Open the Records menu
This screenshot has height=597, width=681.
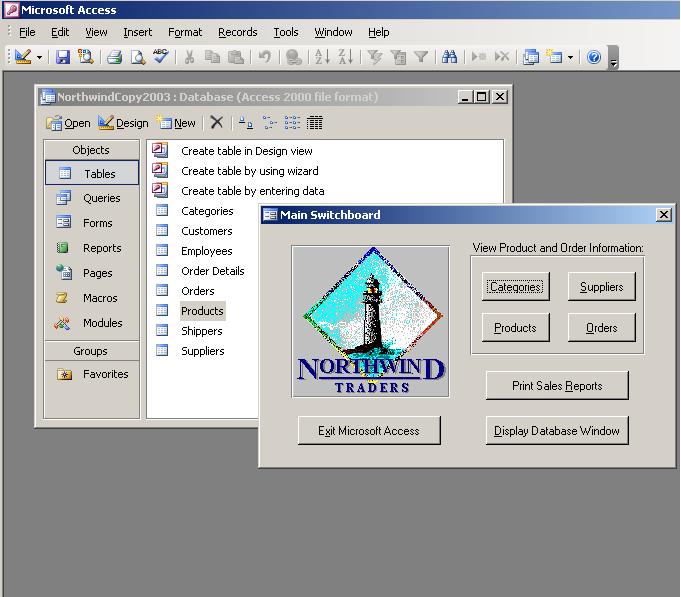pos(237,32)
